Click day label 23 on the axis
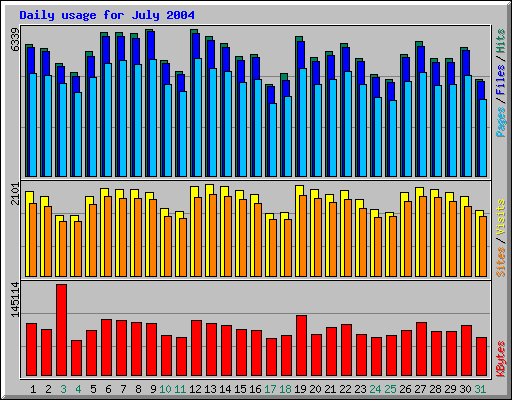The height and width of the screenshot is (400, 512). (x=360, y=389)
